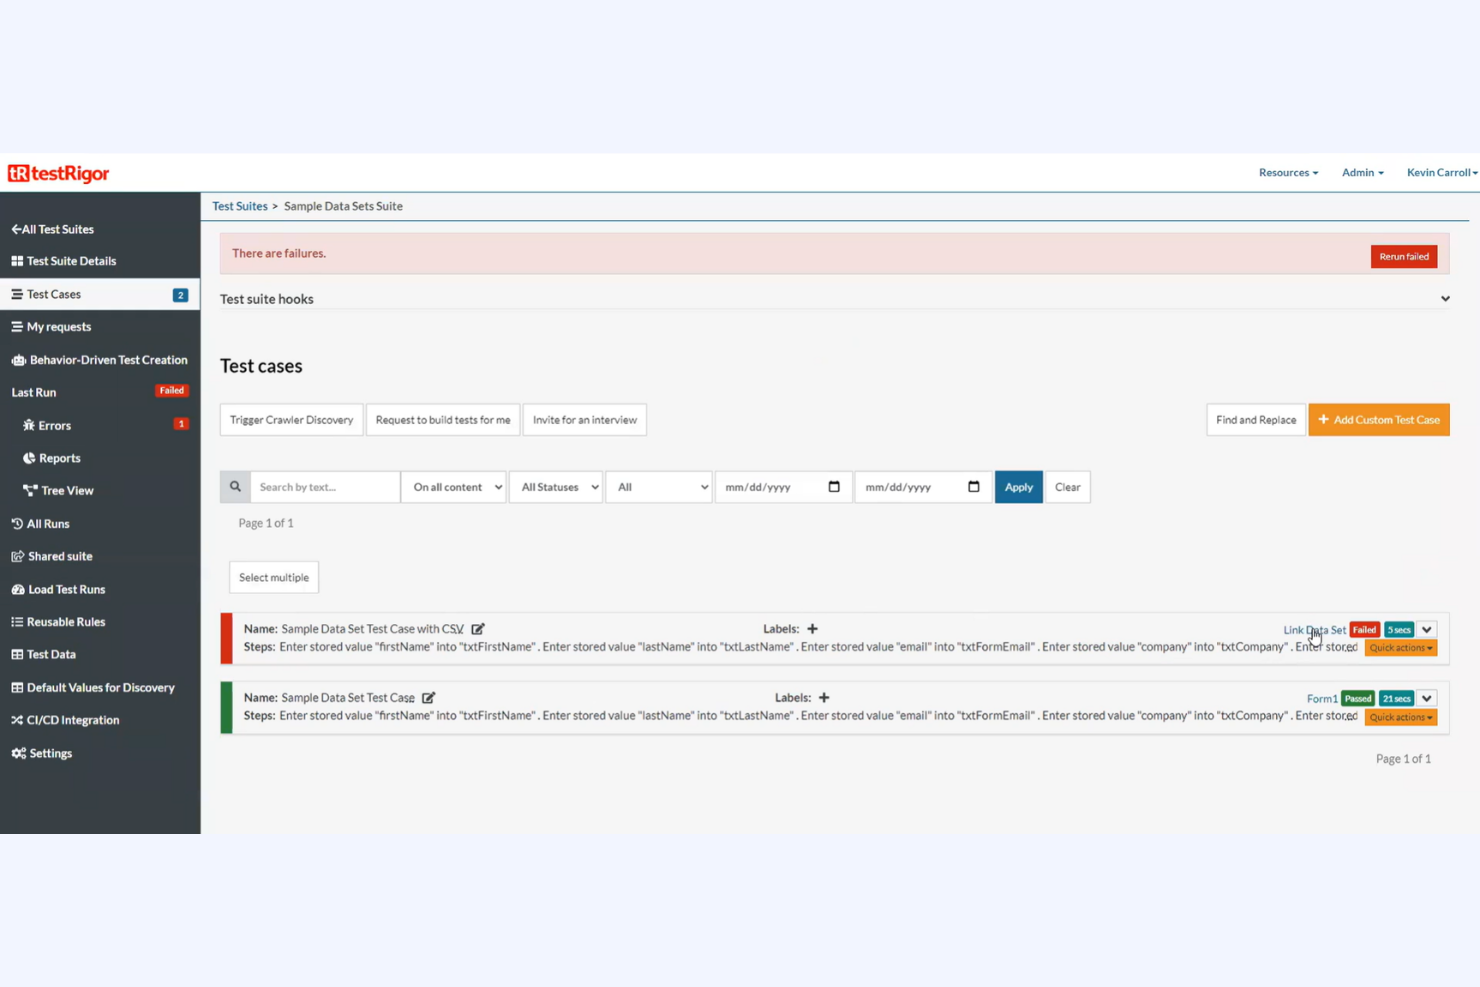Open Reports from the sidebar
The width and height of the screenshot is (1480, 987).
pos(59,458)
